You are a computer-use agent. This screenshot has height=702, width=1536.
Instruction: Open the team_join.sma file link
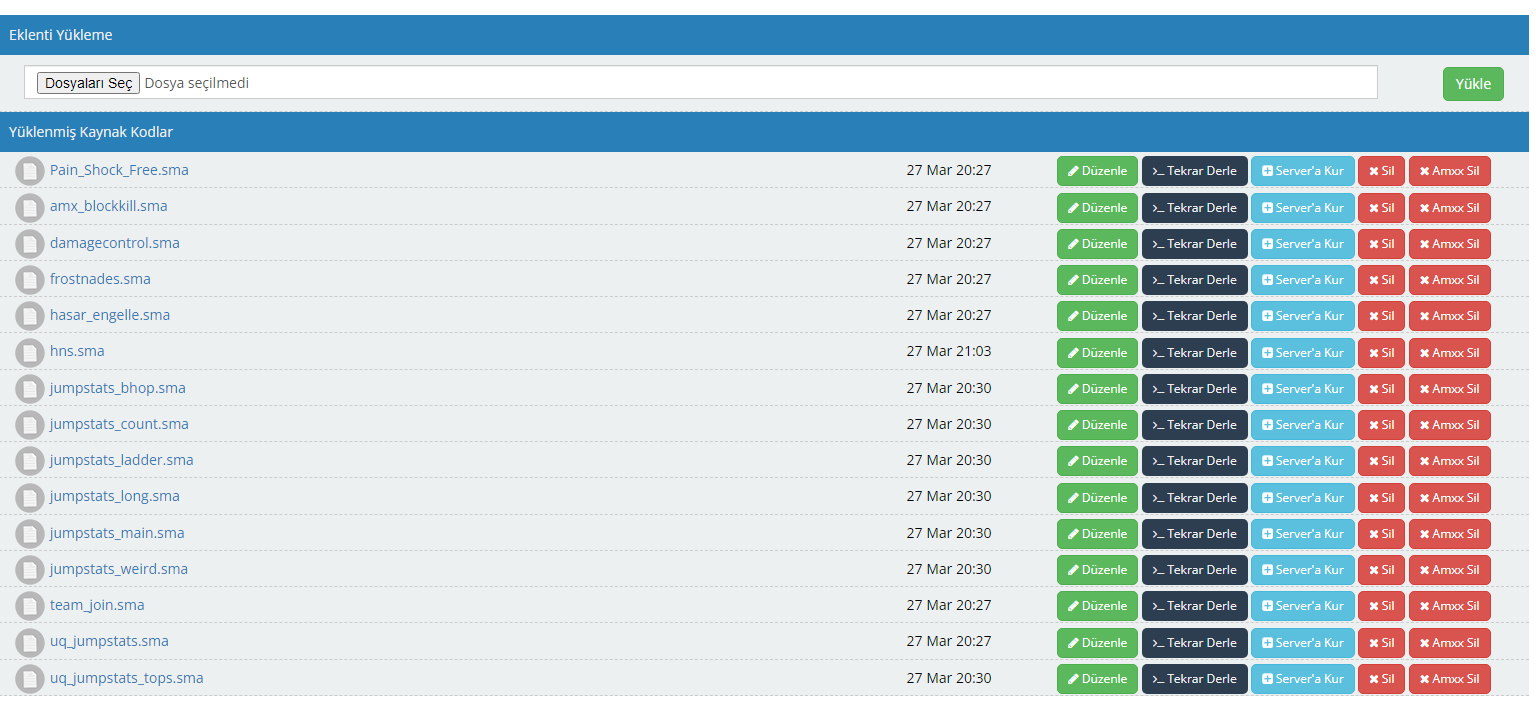point(97,604)
